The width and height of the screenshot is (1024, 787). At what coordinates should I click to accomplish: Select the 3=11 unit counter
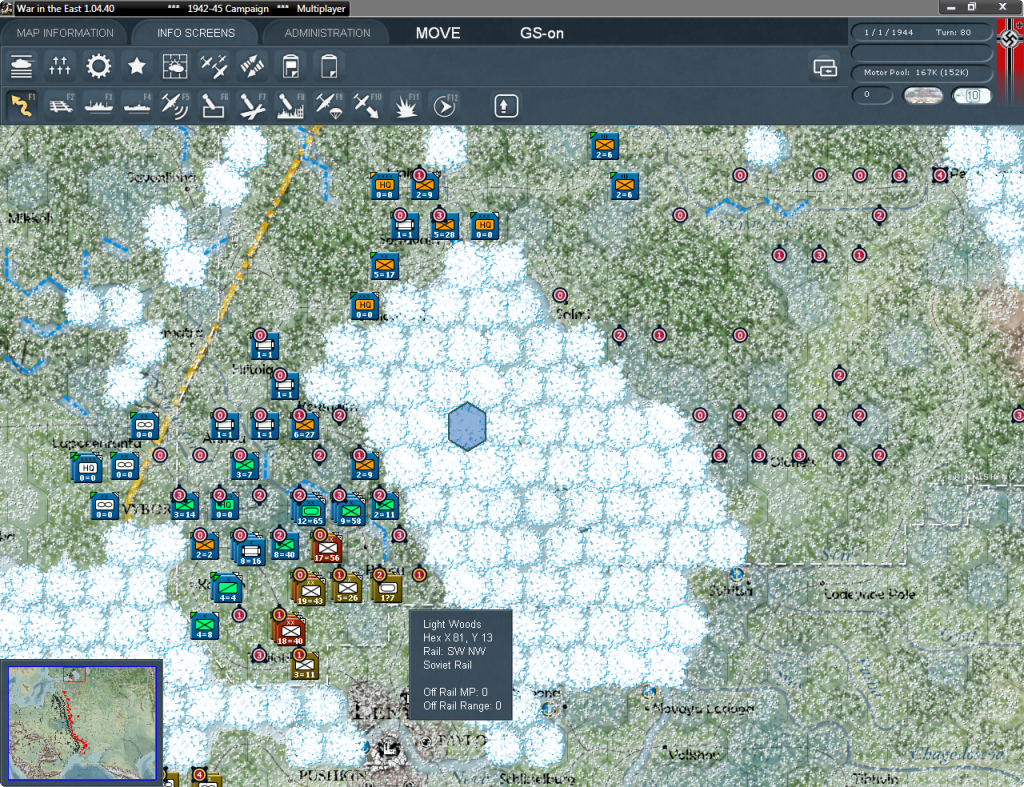[304, 666]
